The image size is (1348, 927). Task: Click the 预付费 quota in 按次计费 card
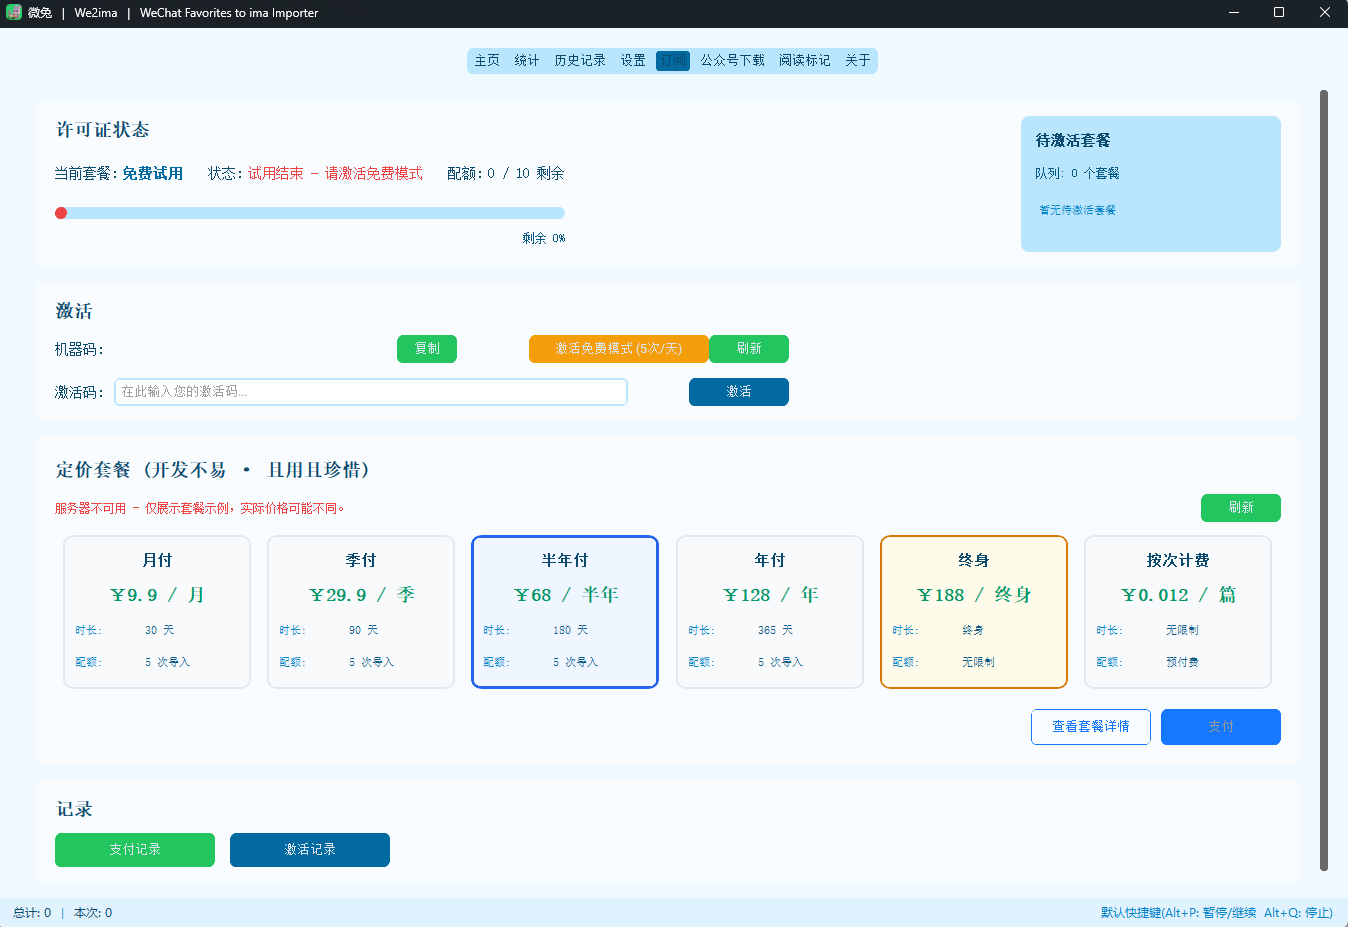1182,662
